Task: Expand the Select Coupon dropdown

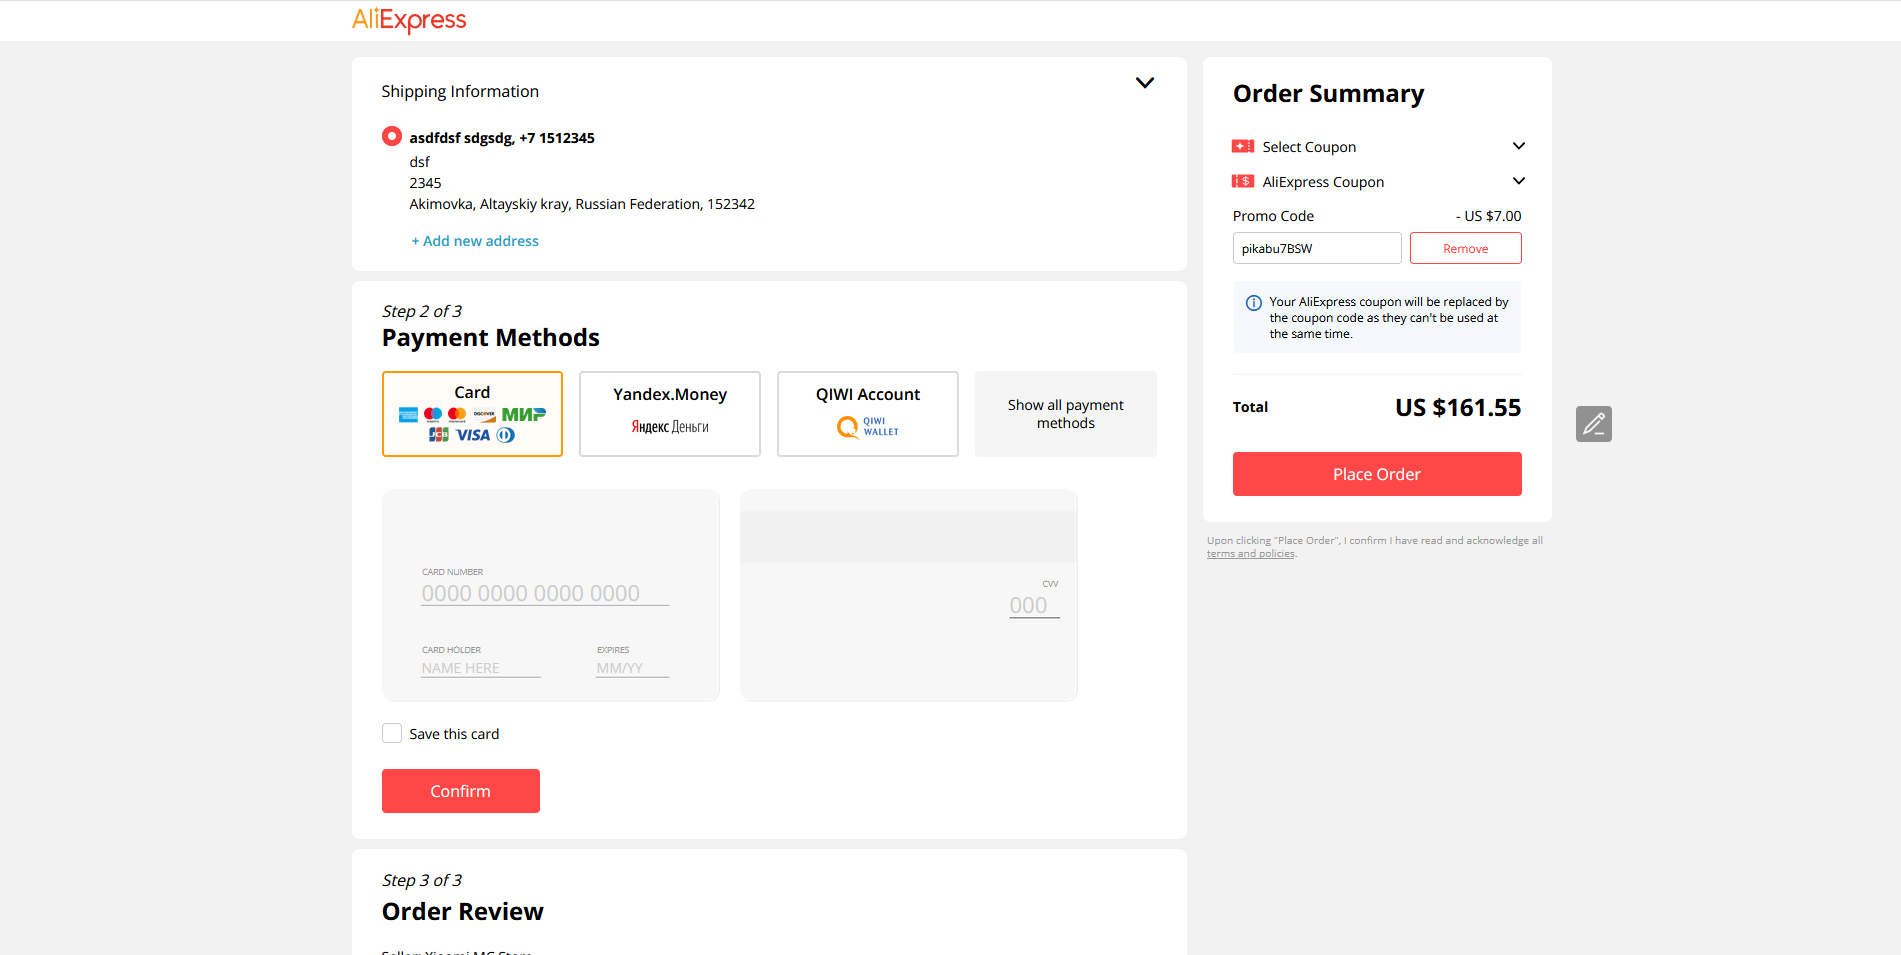Action: (x=1518, y=146)
